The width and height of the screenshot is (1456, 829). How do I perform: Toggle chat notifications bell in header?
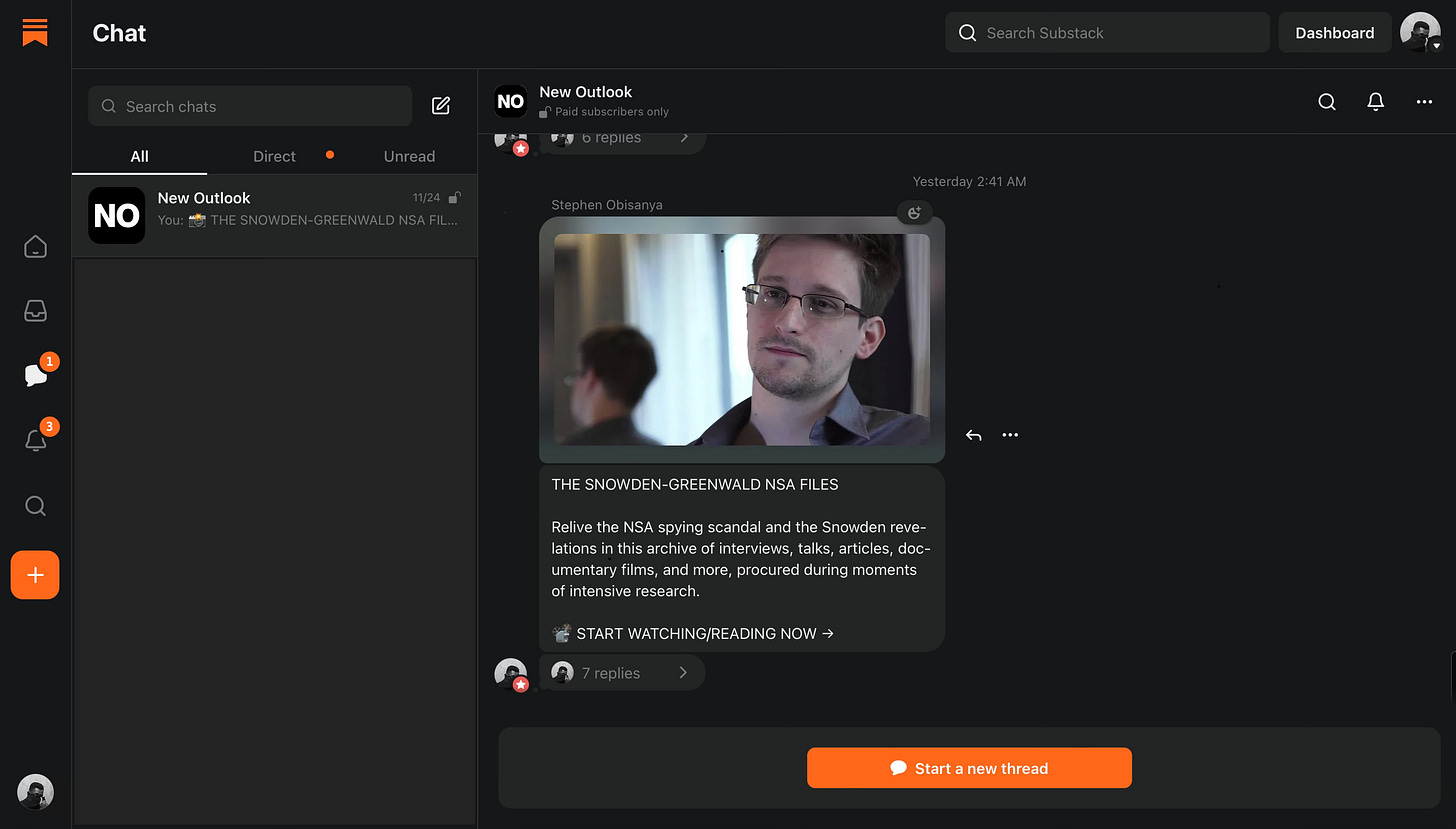[x=1376, y=101]
